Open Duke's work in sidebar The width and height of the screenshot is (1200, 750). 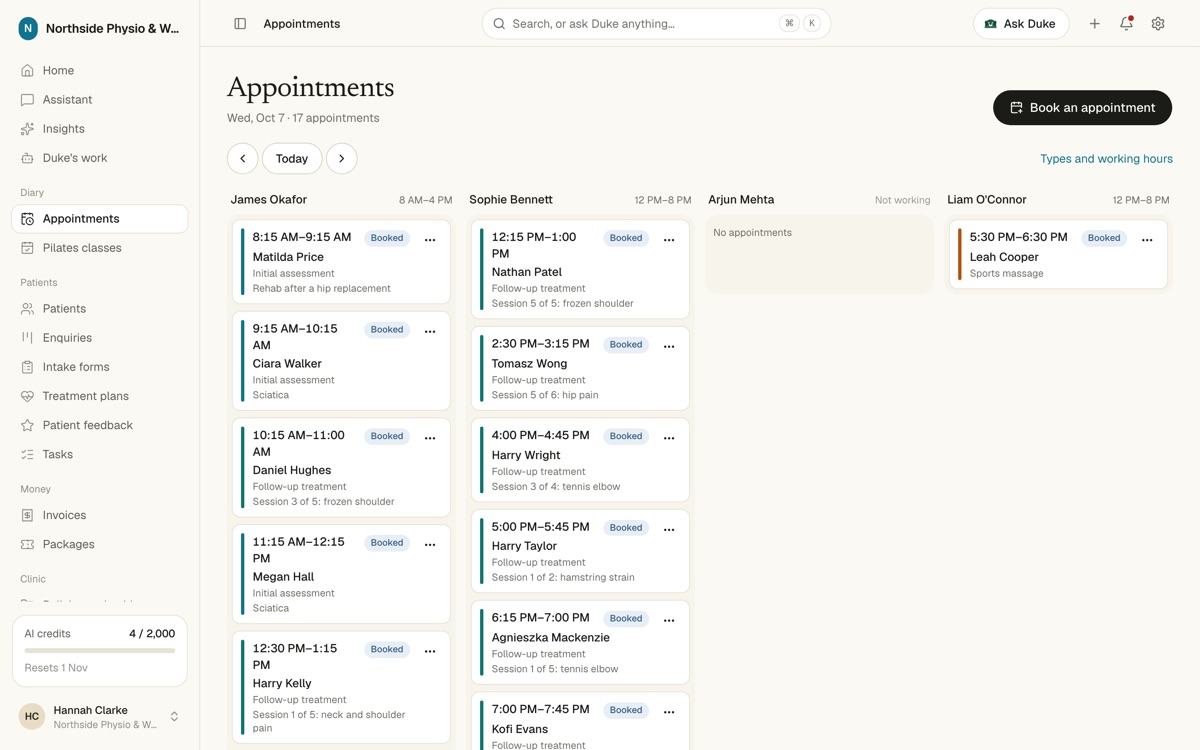pos(99,158)
